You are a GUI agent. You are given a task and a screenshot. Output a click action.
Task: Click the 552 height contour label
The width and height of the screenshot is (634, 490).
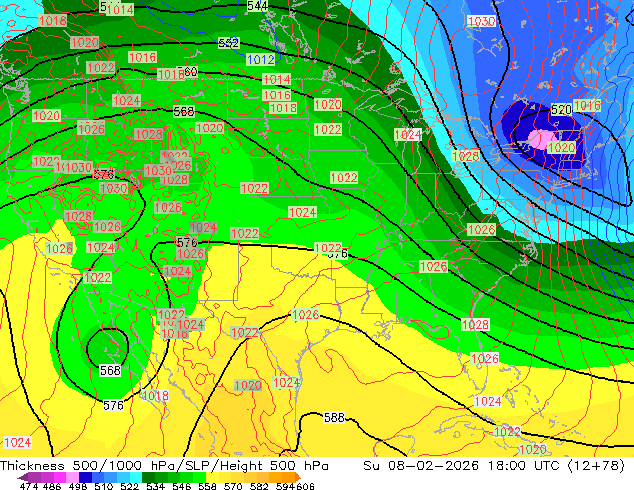tap(228, 43)
